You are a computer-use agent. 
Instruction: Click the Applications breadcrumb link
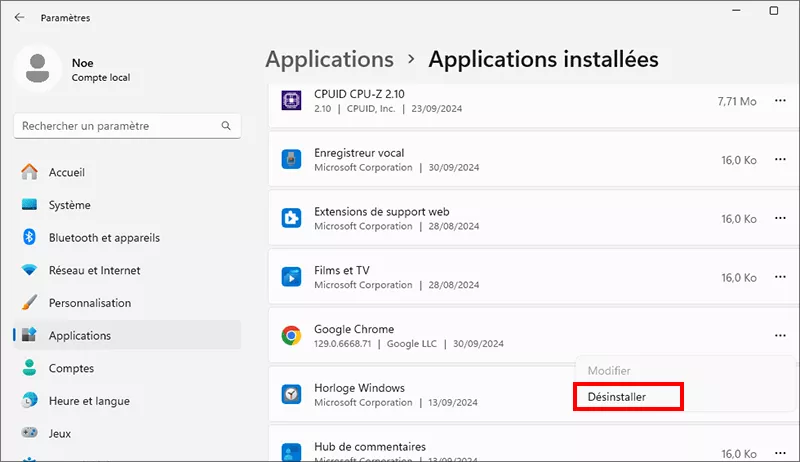point(330,60)
